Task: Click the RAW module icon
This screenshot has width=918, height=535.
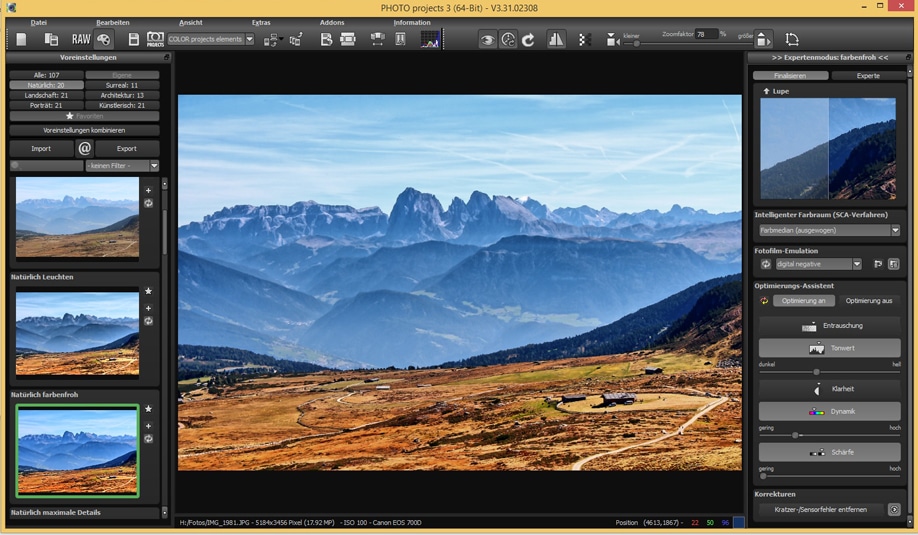Action: 81,40
